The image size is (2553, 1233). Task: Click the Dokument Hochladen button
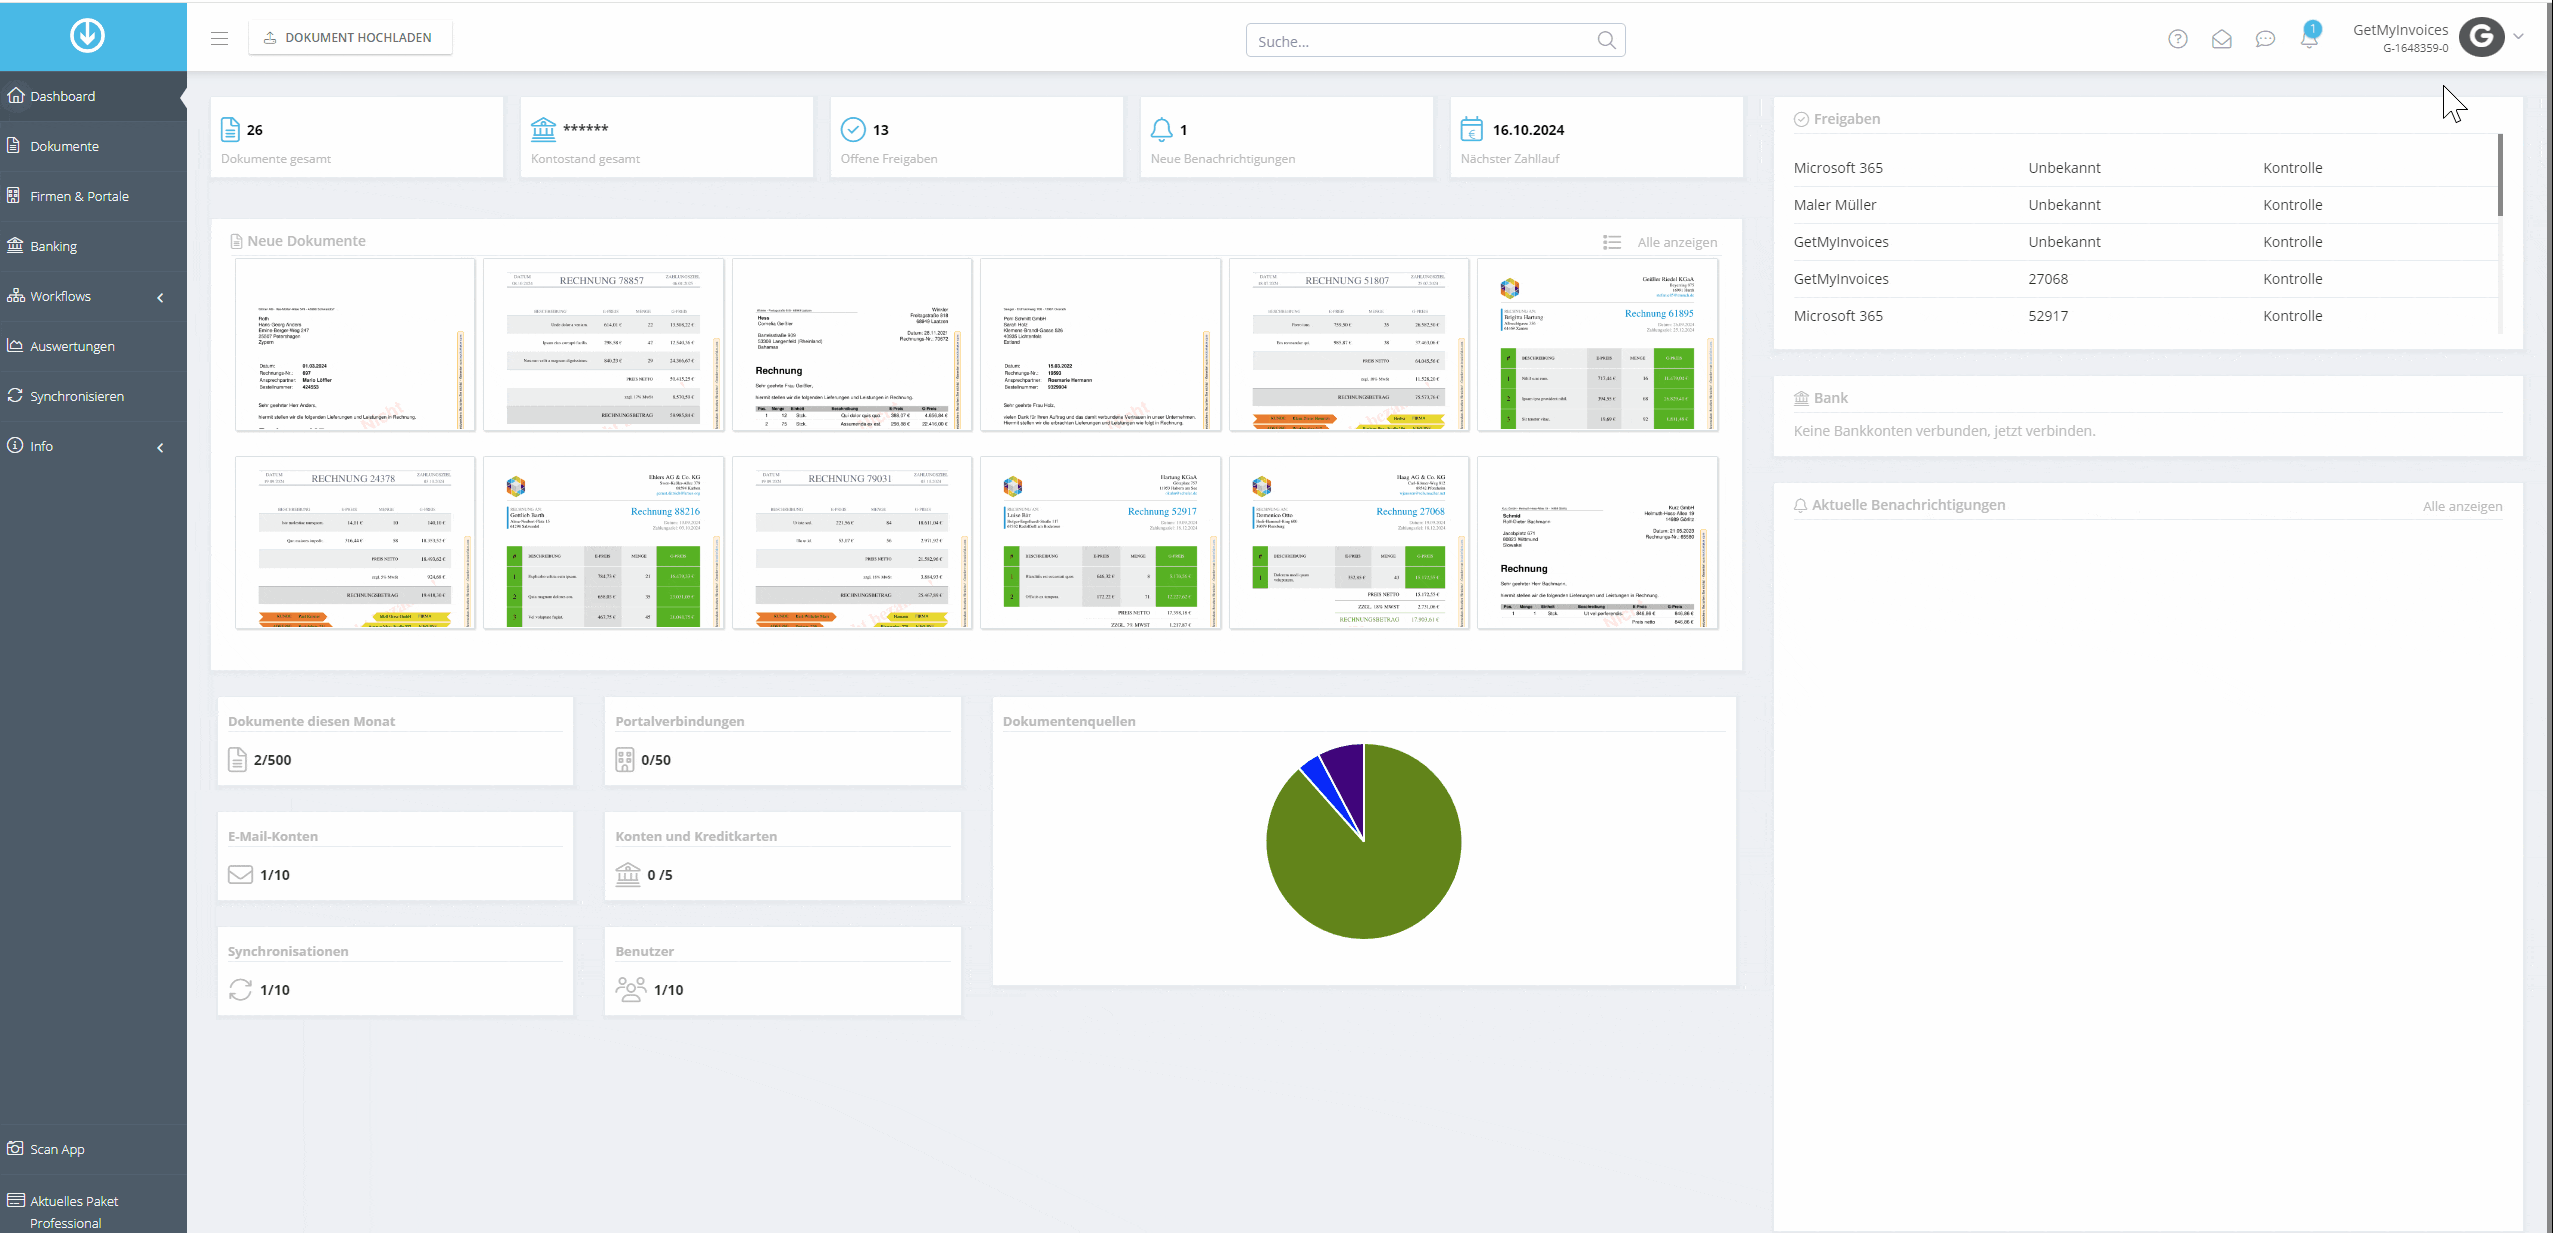(350, 38)
